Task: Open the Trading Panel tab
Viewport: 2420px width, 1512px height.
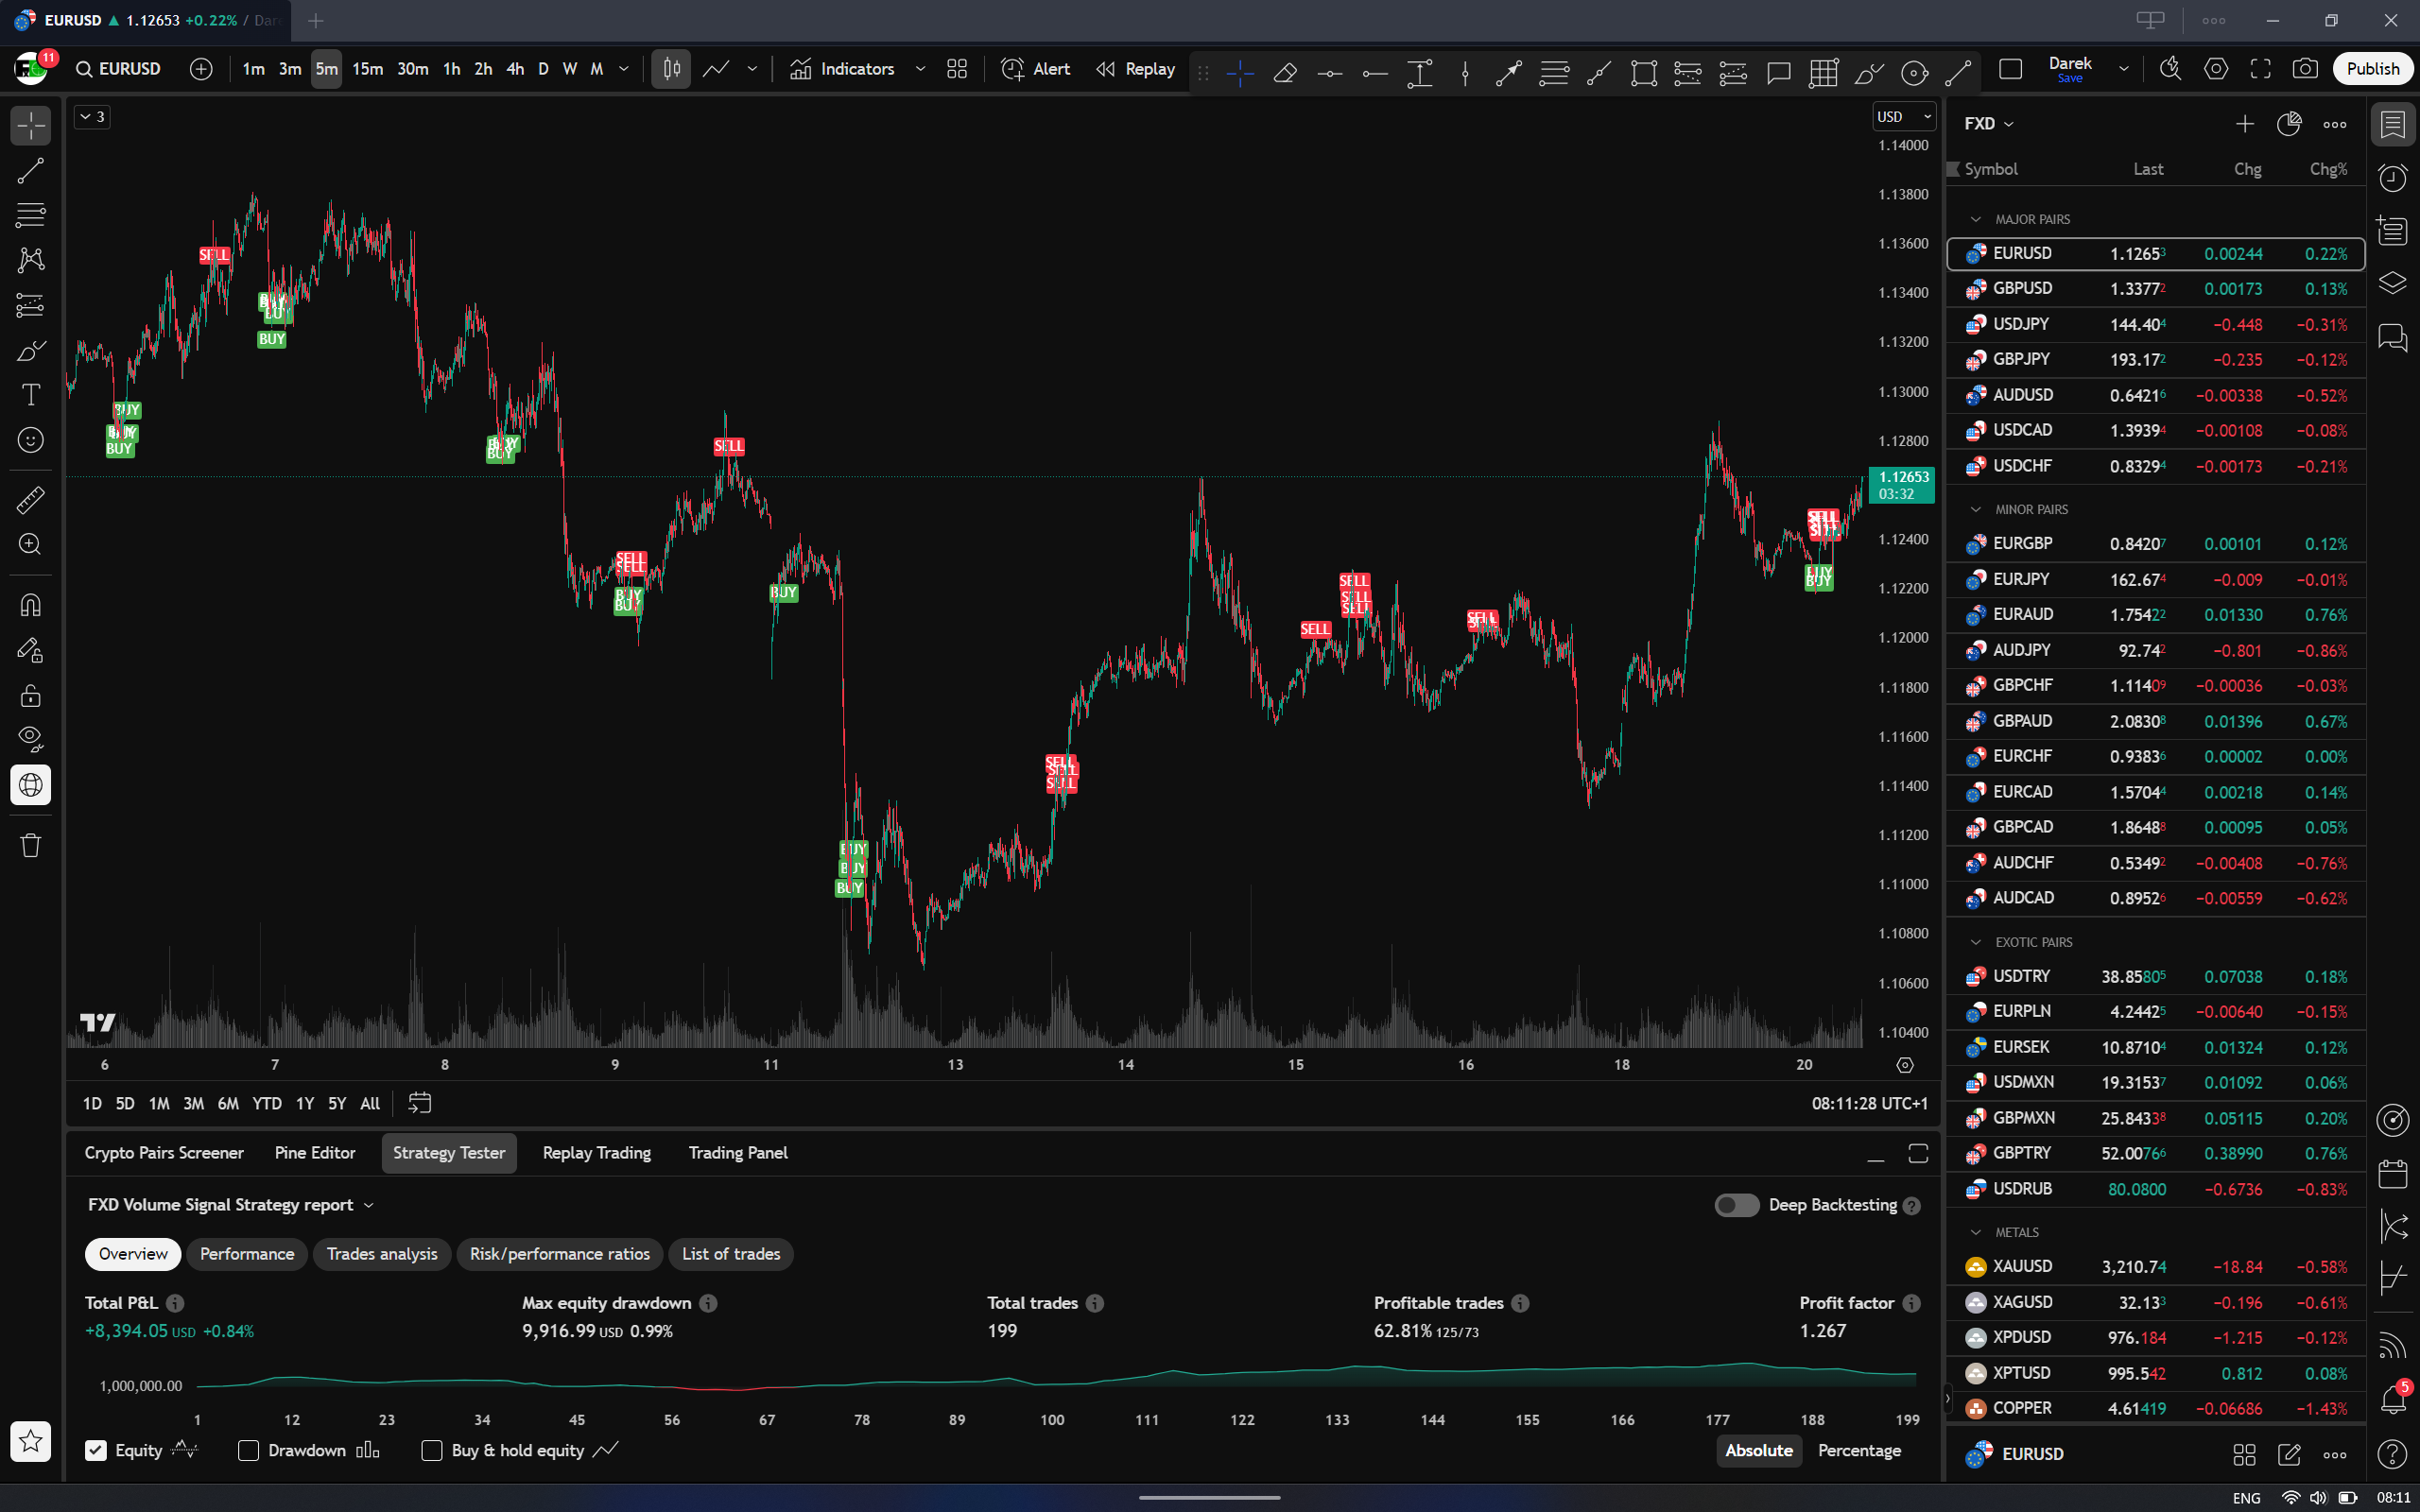Action: point(738,1153)
